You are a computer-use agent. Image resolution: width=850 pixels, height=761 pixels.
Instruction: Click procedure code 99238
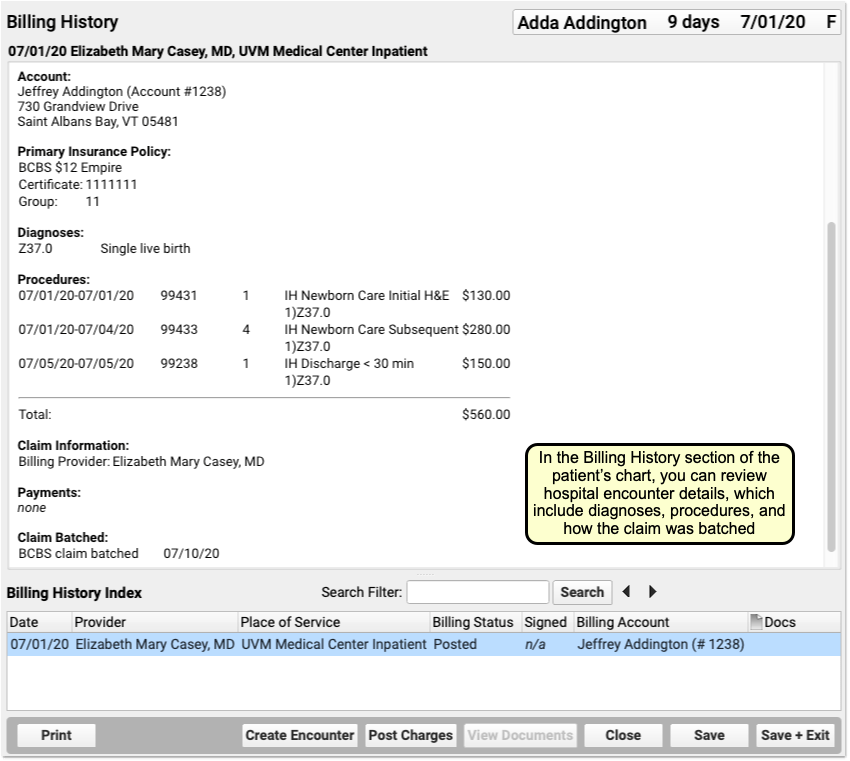[179, 363]
